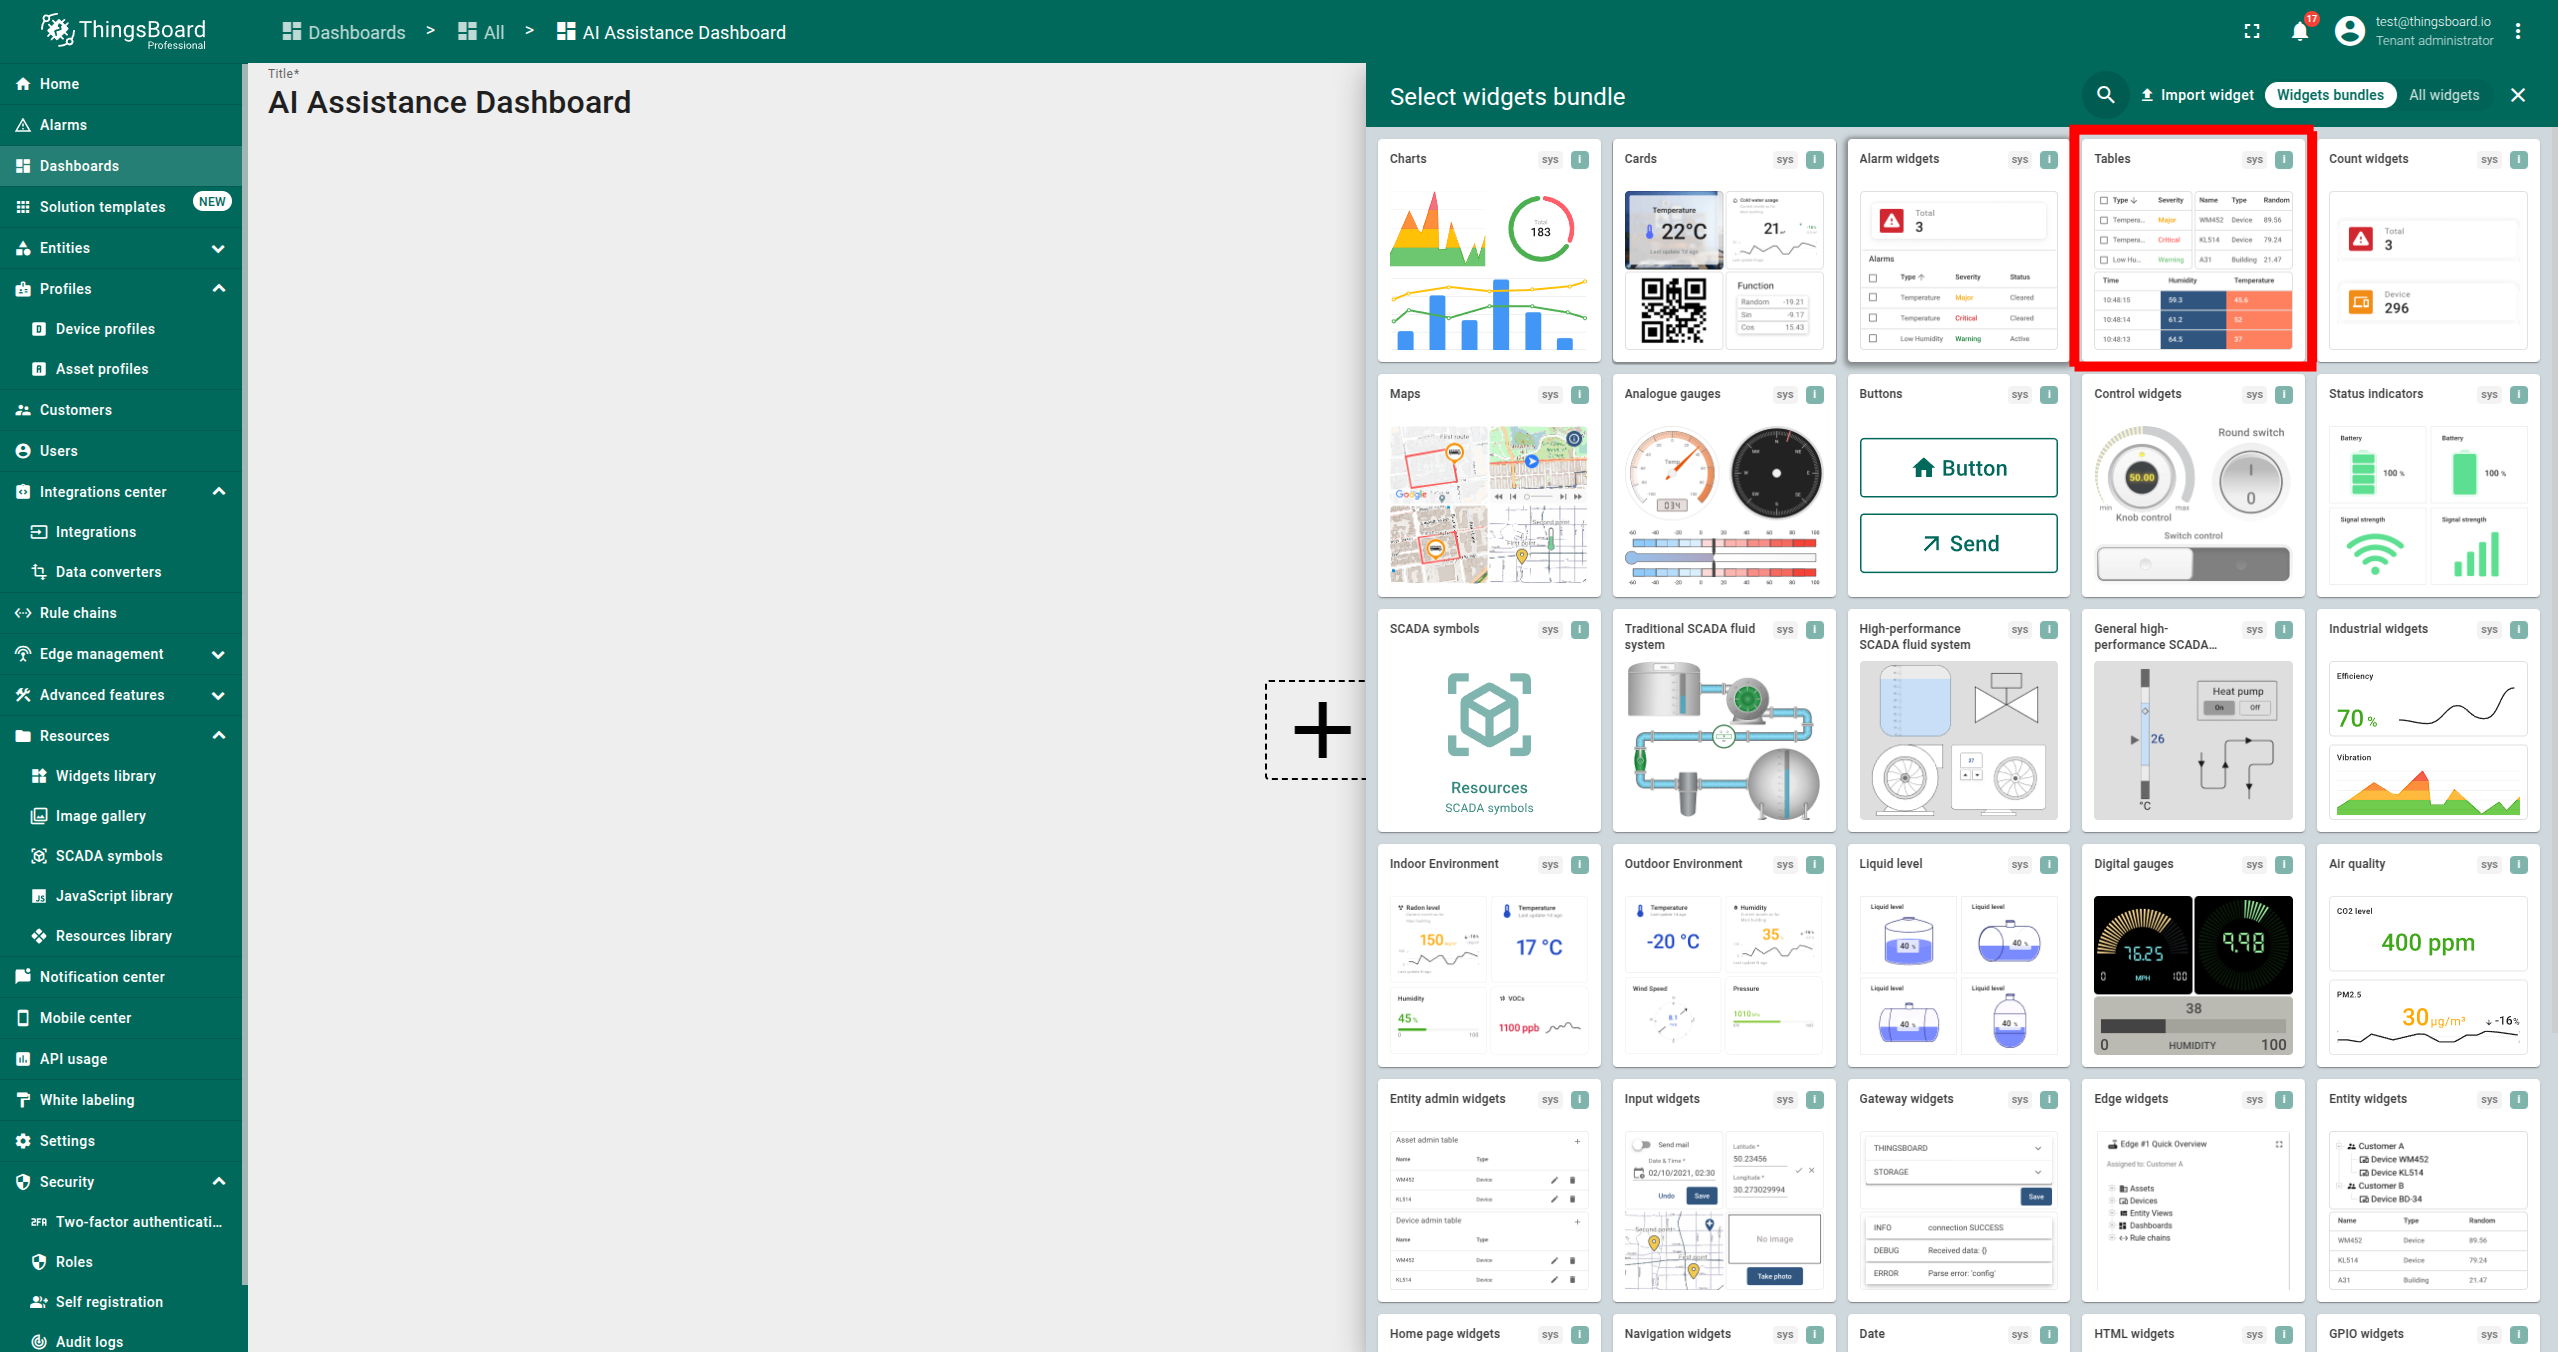
Task: Toggle fullscreen mode icon
Action: 2252,32
